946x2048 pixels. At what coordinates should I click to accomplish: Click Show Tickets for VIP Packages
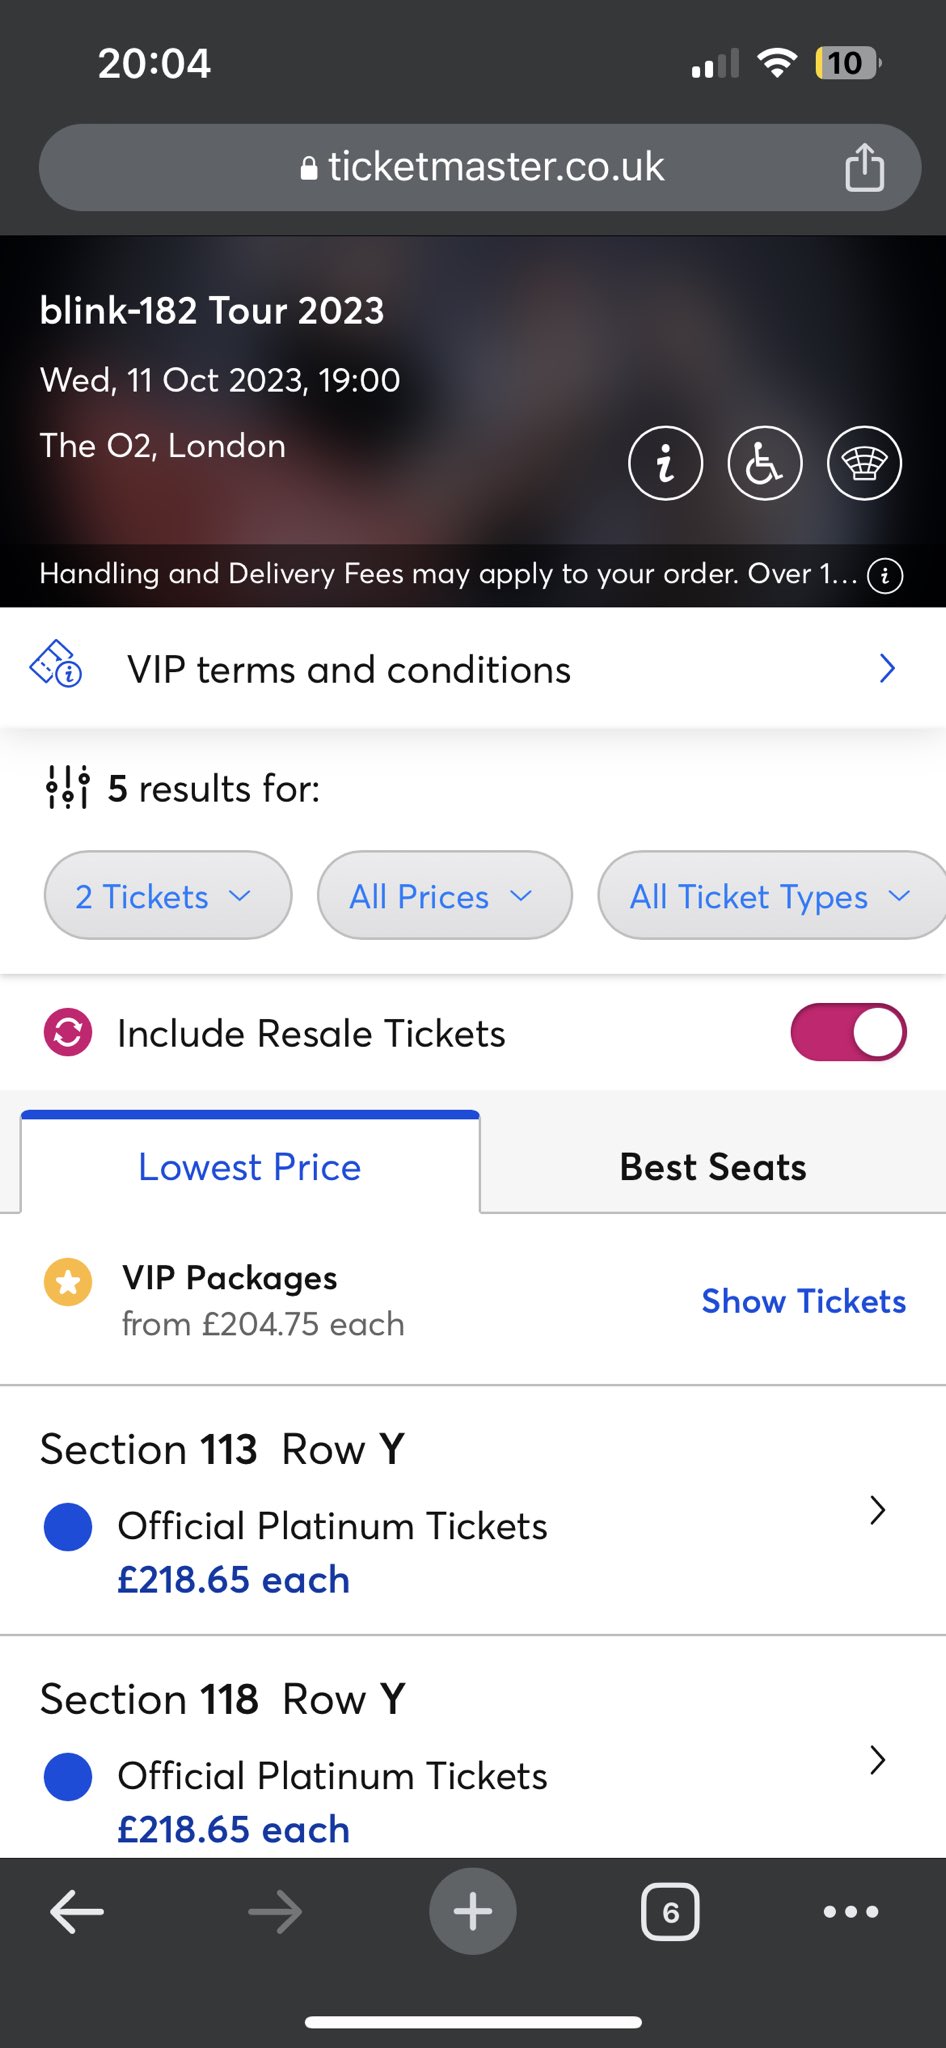pyautogui.click(x=803, y=1301)
